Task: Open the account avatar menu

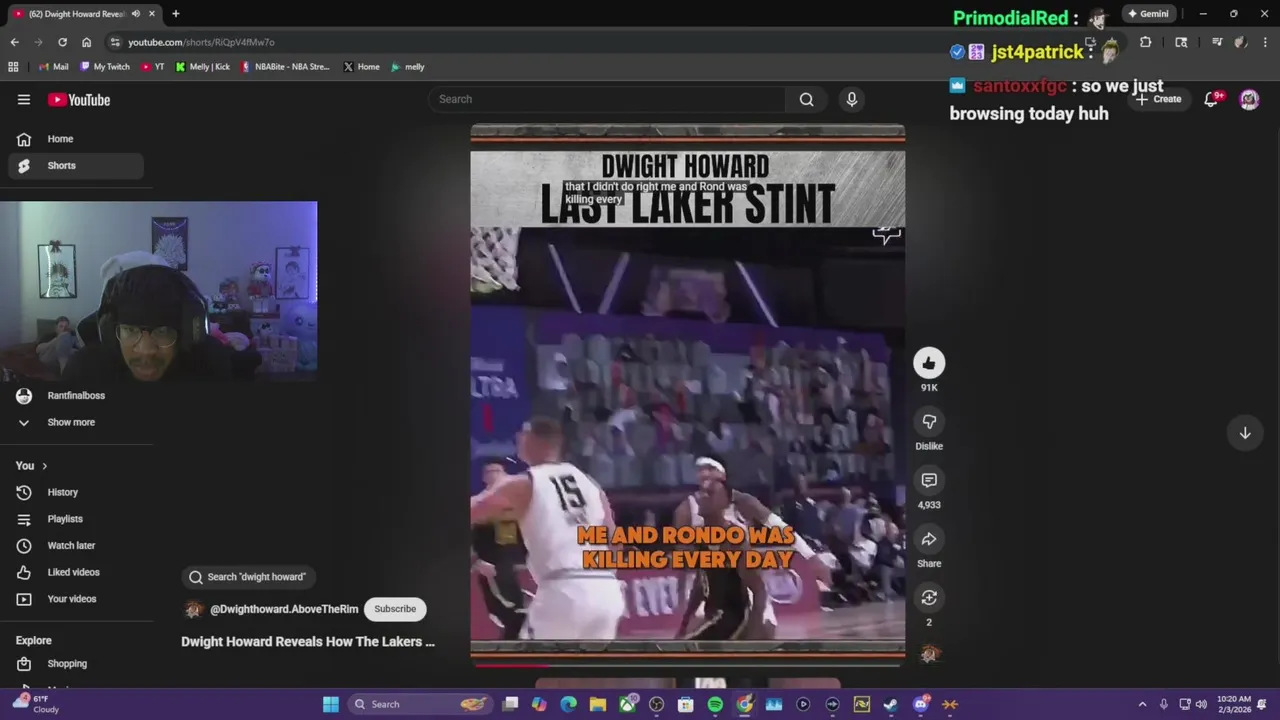Action: (x=1249, y=99)
